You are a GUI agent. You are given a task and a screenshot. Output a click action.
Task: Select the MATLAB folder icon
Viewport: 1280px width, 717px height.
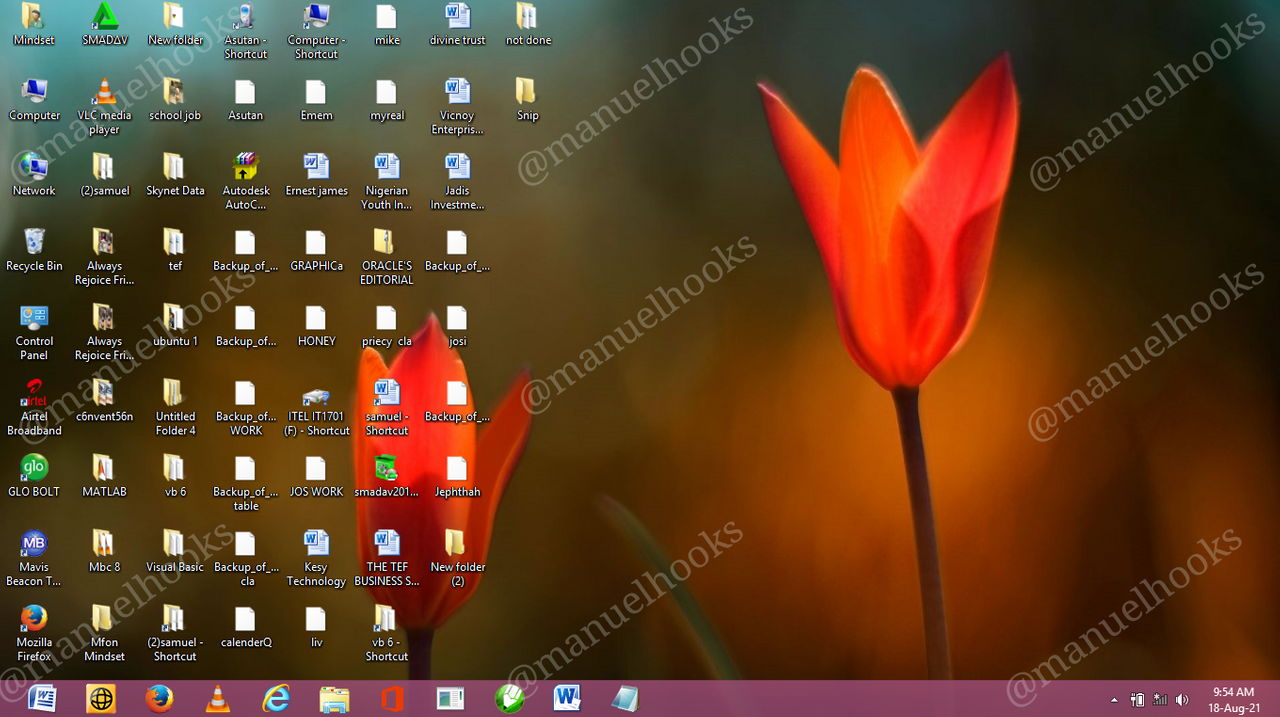pos(104,475)
